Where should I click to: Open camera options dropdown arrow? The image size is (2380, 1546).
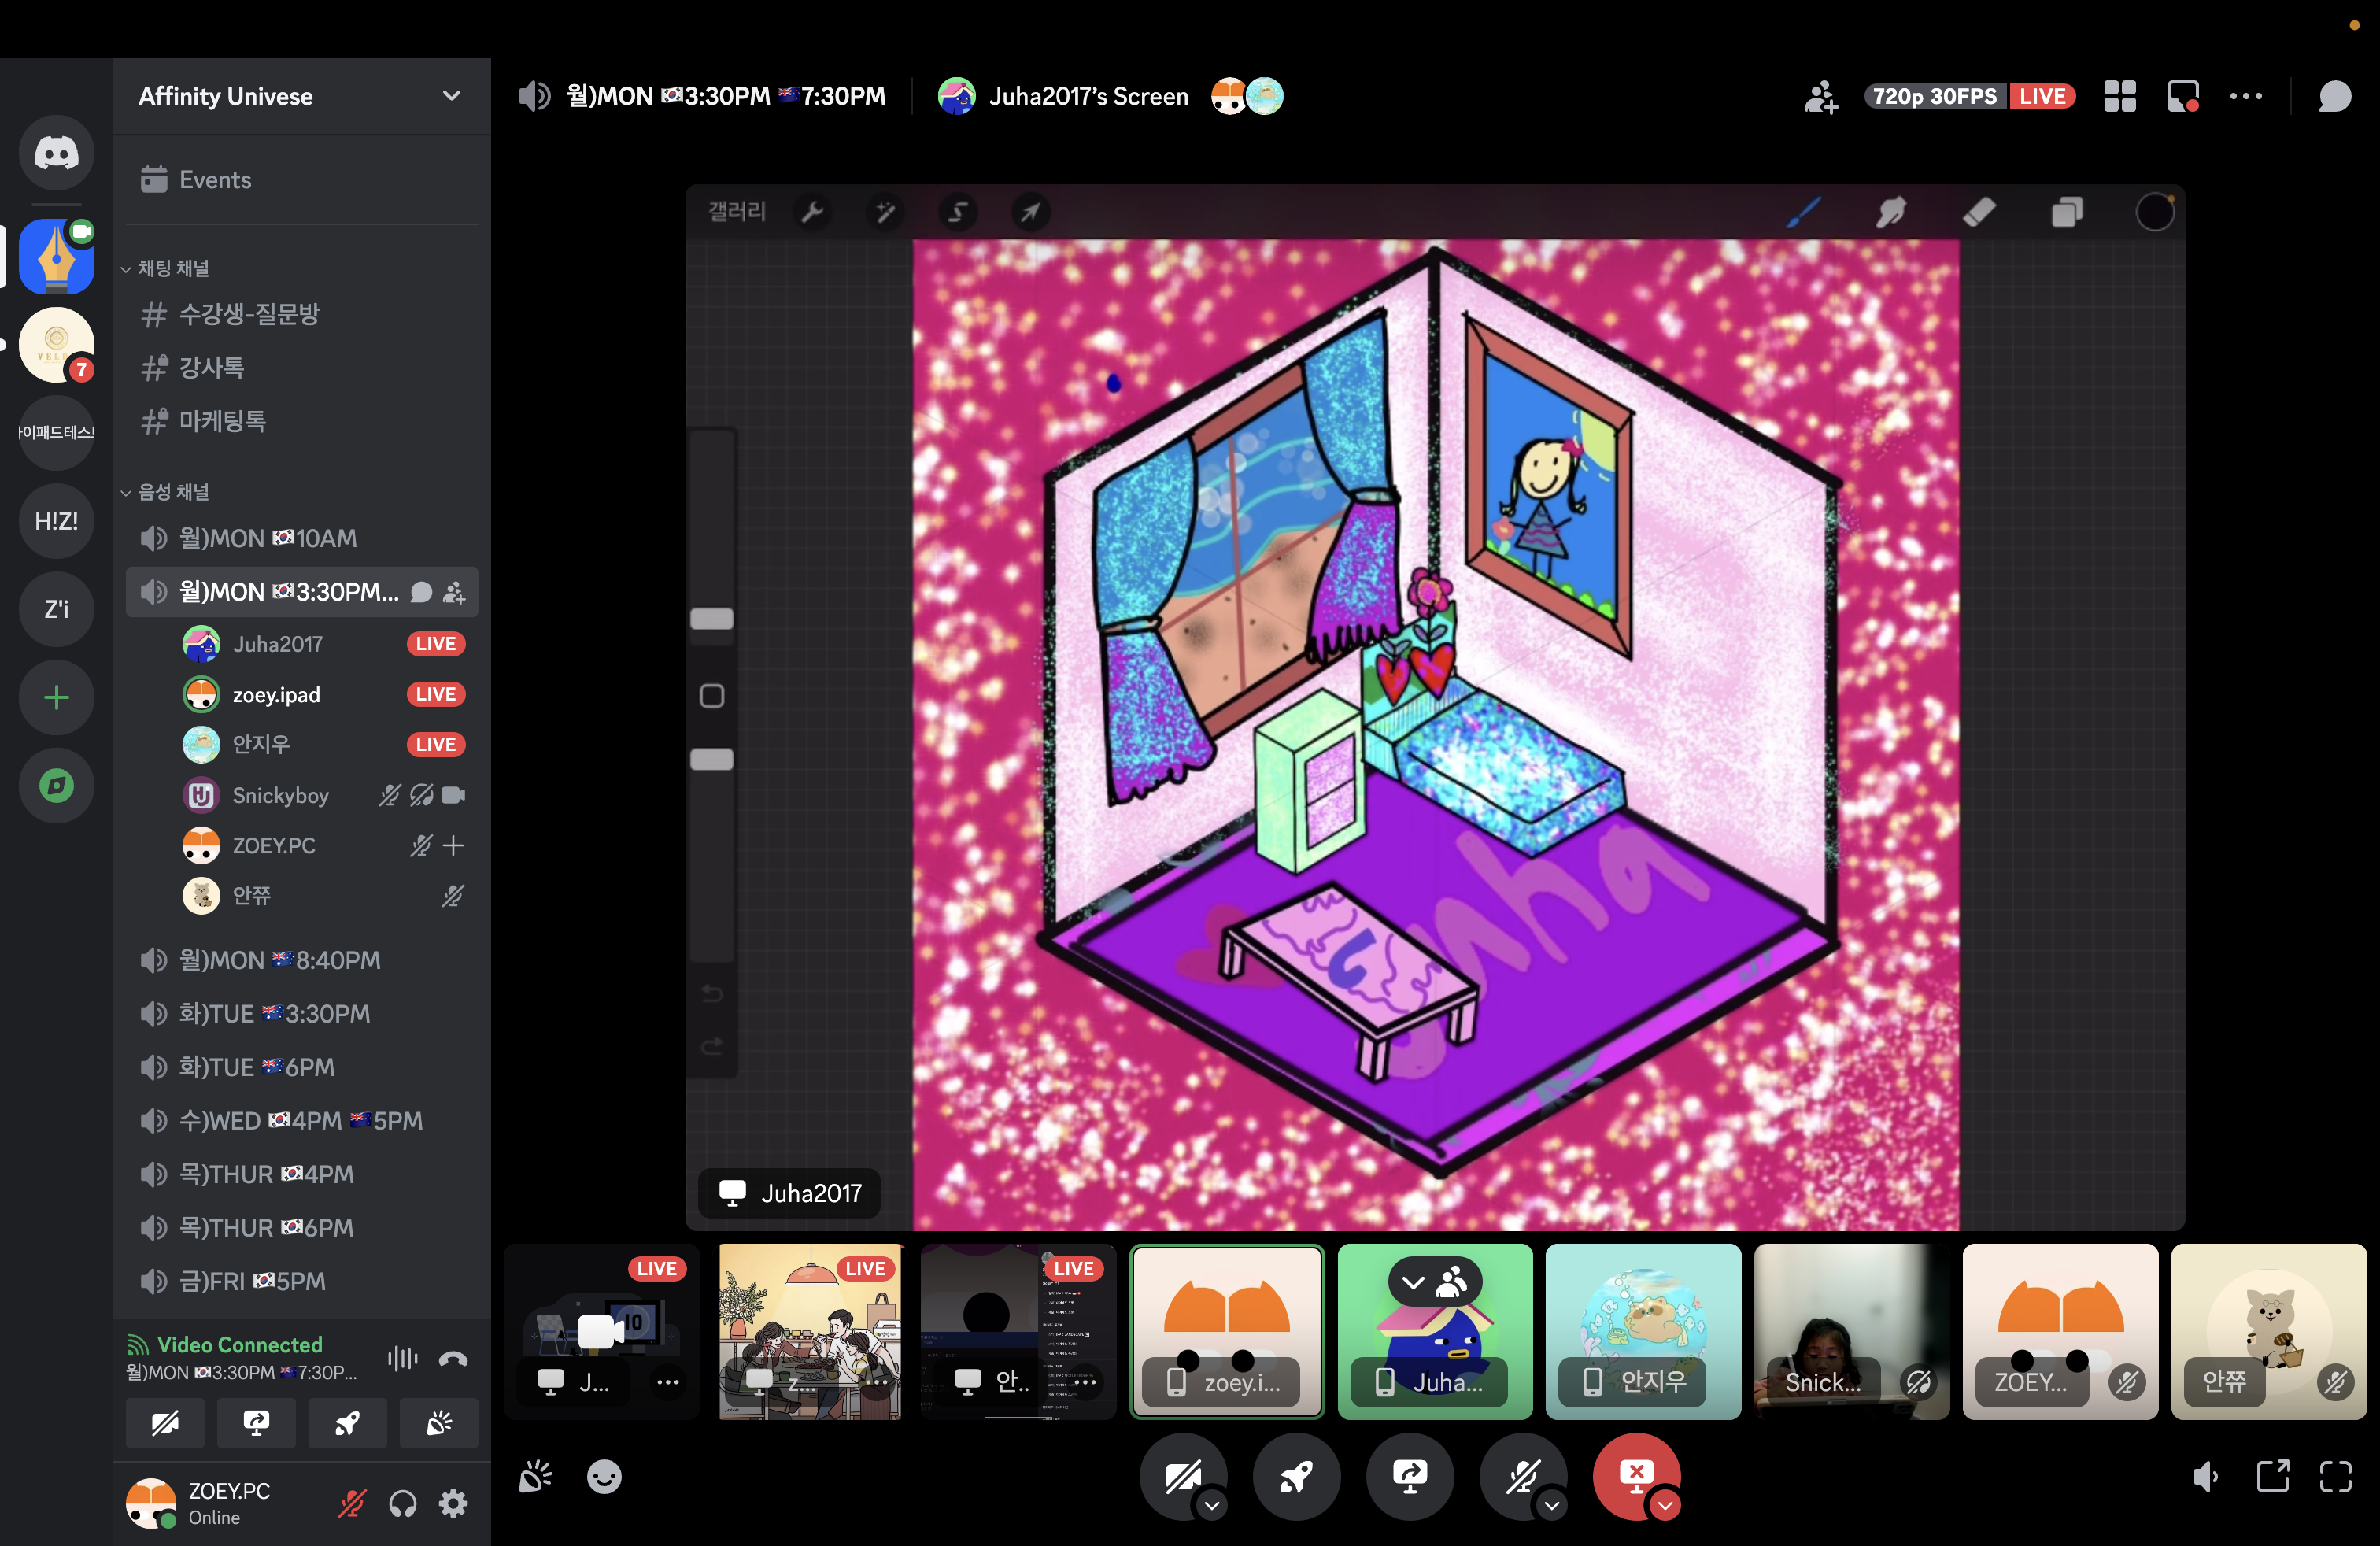click(x=1212, y=1505)
